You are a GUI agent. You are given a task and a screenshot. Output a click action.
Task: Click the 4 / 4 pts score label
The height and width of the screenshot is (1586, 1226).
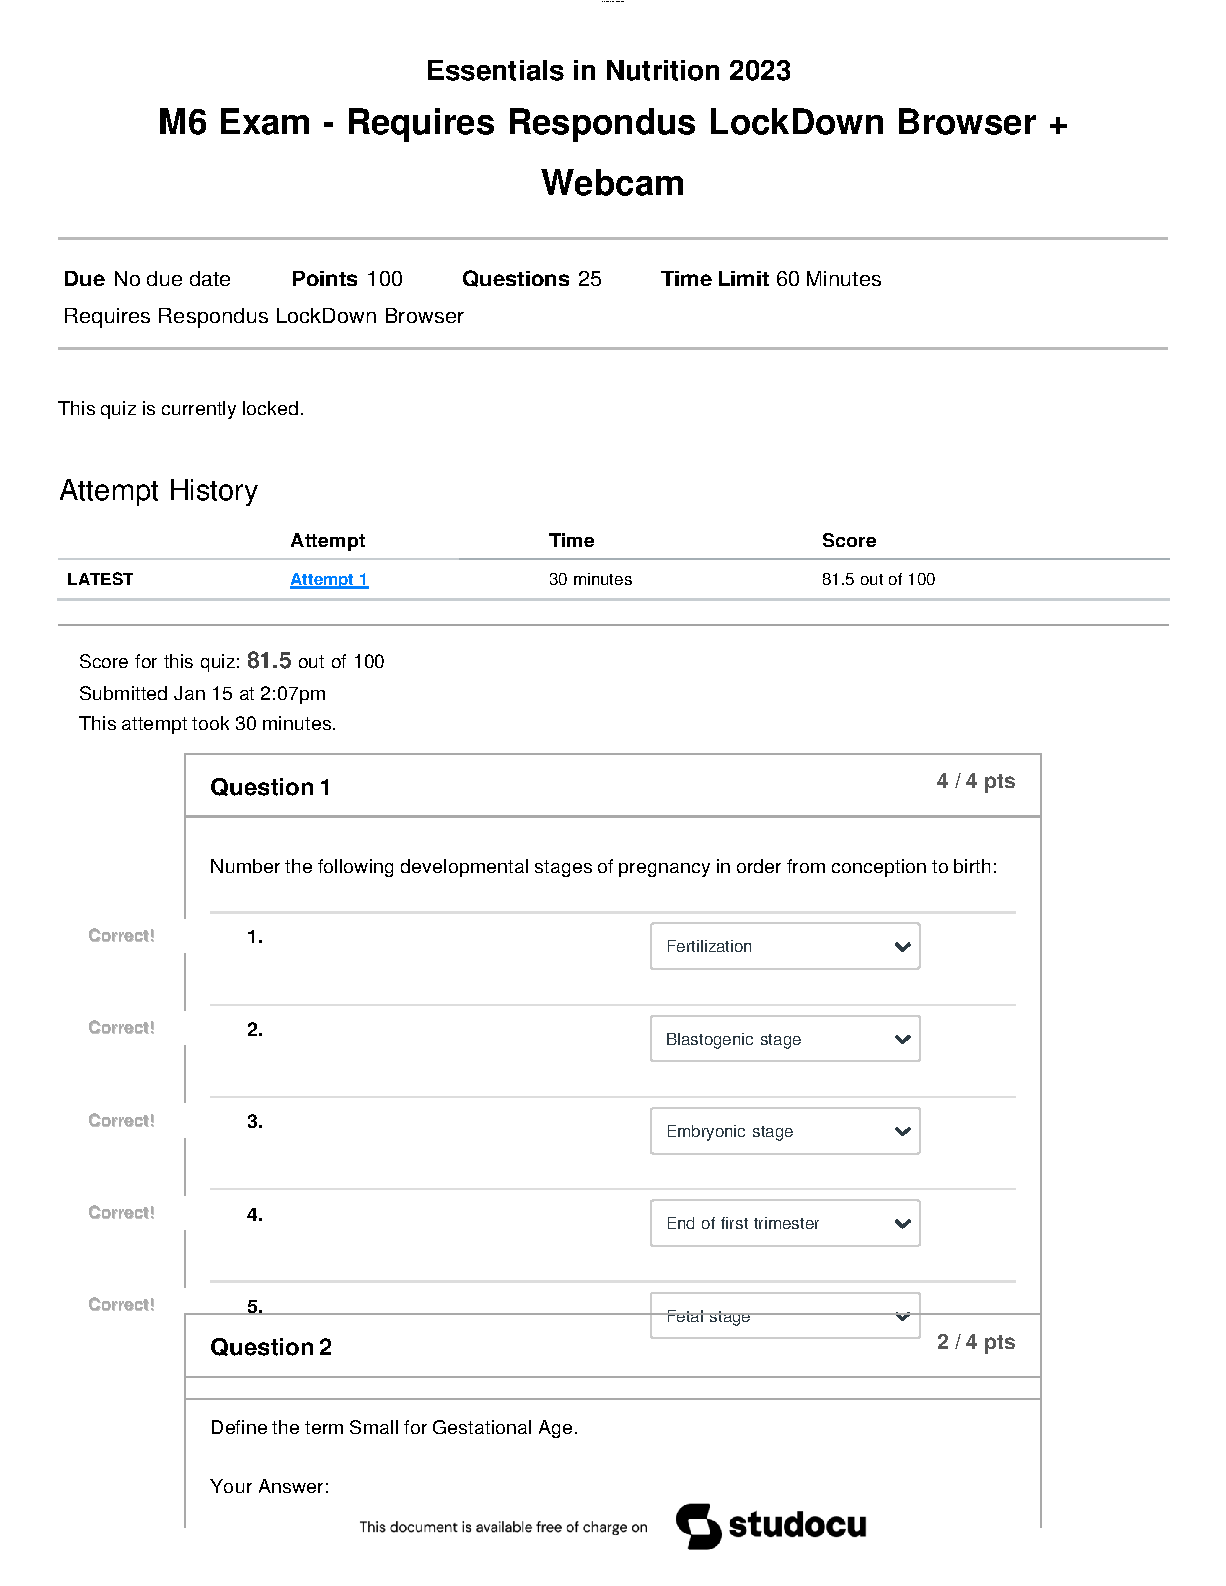pyautogui.click(x=975, y=781)
